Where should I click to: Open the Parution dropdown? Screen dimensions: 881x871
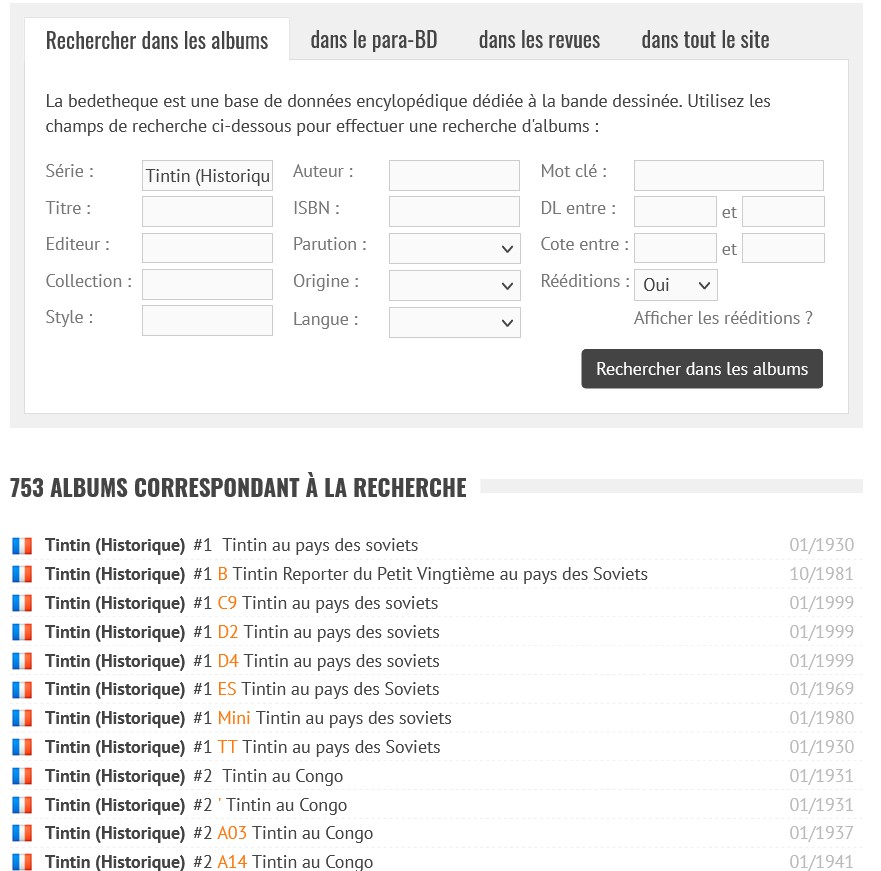click(x=454, y=249)
